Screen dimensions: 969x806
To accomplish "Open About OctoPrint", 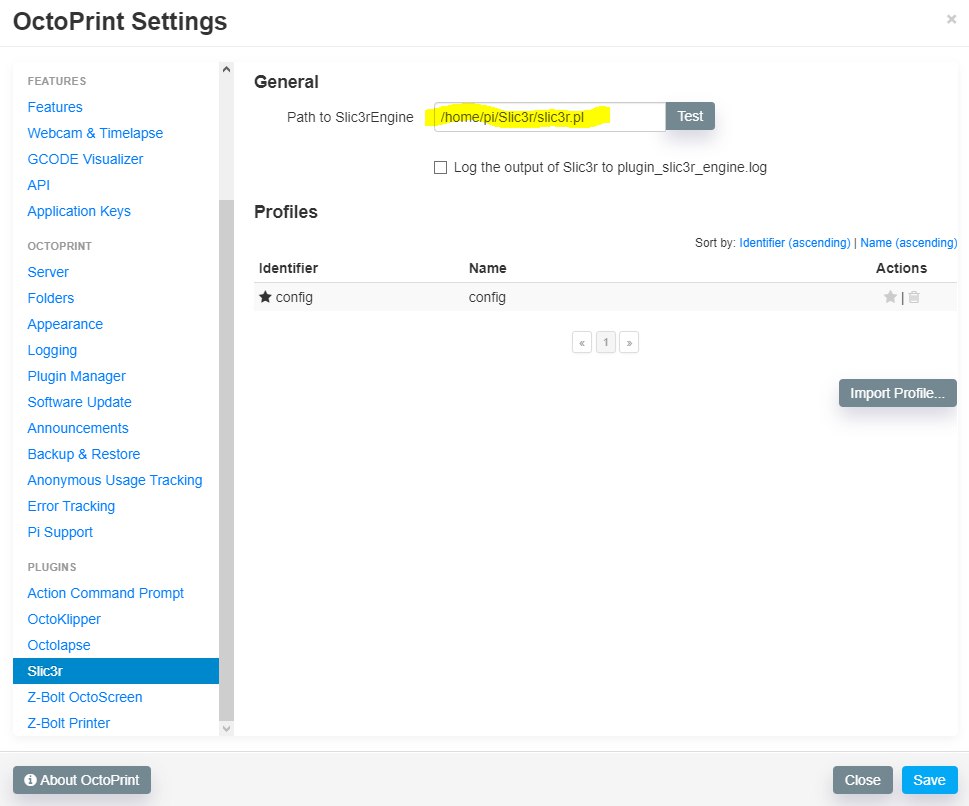I will pyautogui.click(x=82, y=780).
